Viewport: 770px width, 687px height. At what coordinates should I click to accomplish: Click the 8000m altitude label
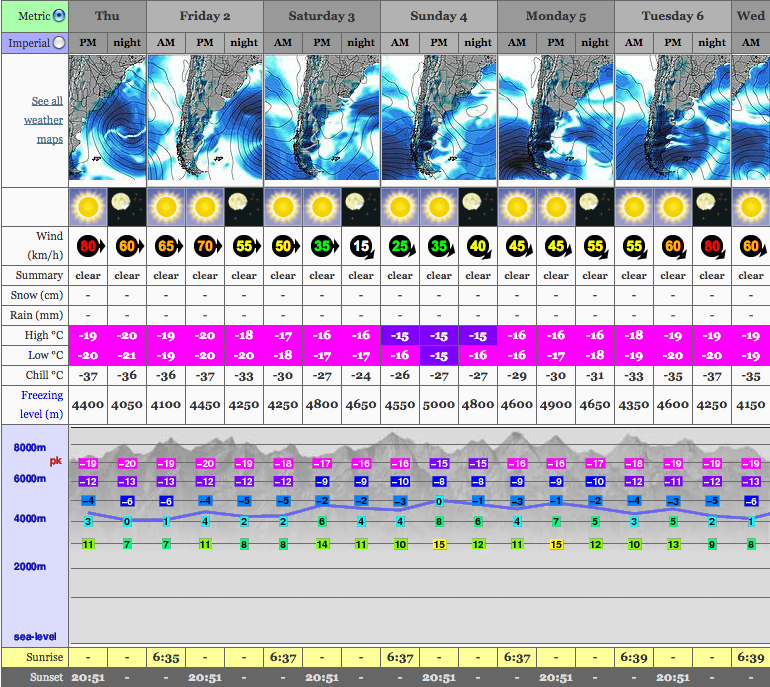30,447
